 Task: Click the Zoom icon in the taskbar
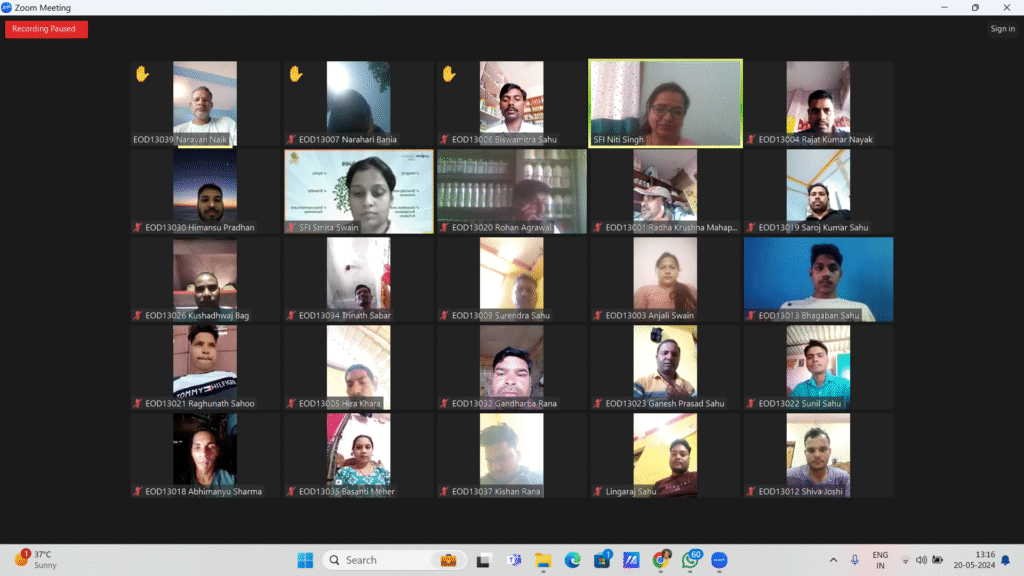(719, 560)
